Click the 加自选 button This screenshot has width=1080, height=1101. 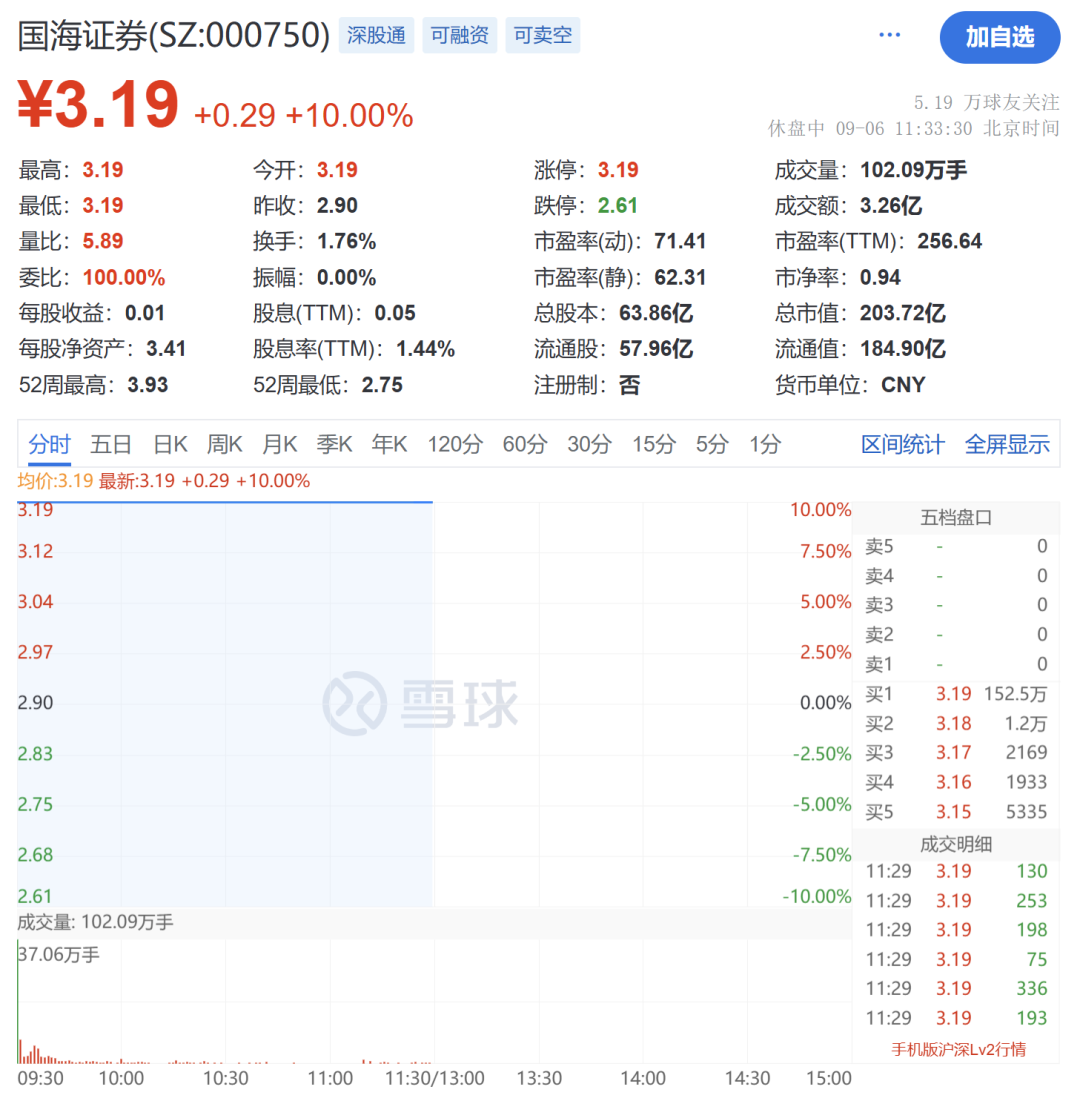999,37
